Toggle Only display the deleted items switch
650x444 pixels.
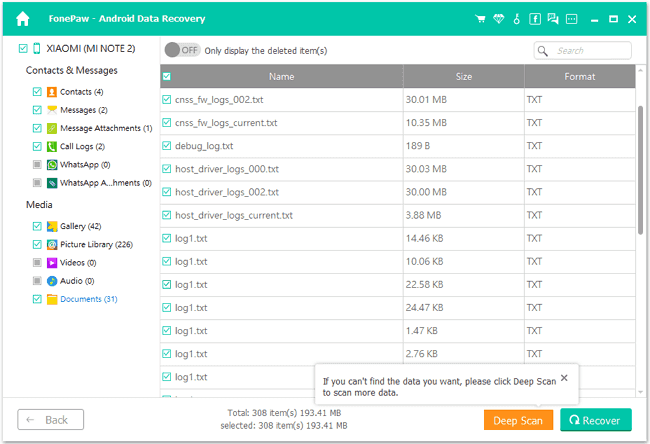pos(182,50)
